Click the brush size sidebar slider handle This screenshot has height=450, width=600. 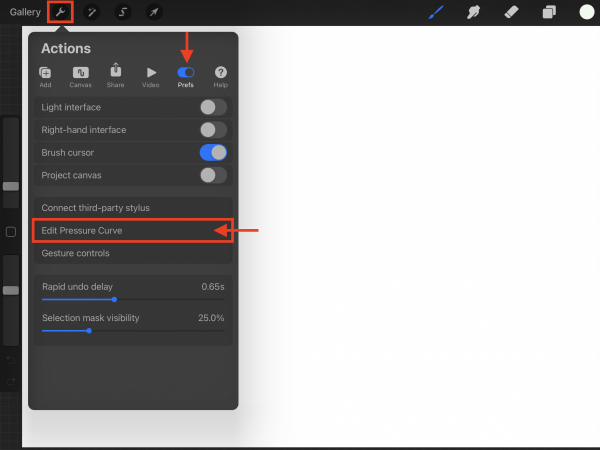pos(11,186)
